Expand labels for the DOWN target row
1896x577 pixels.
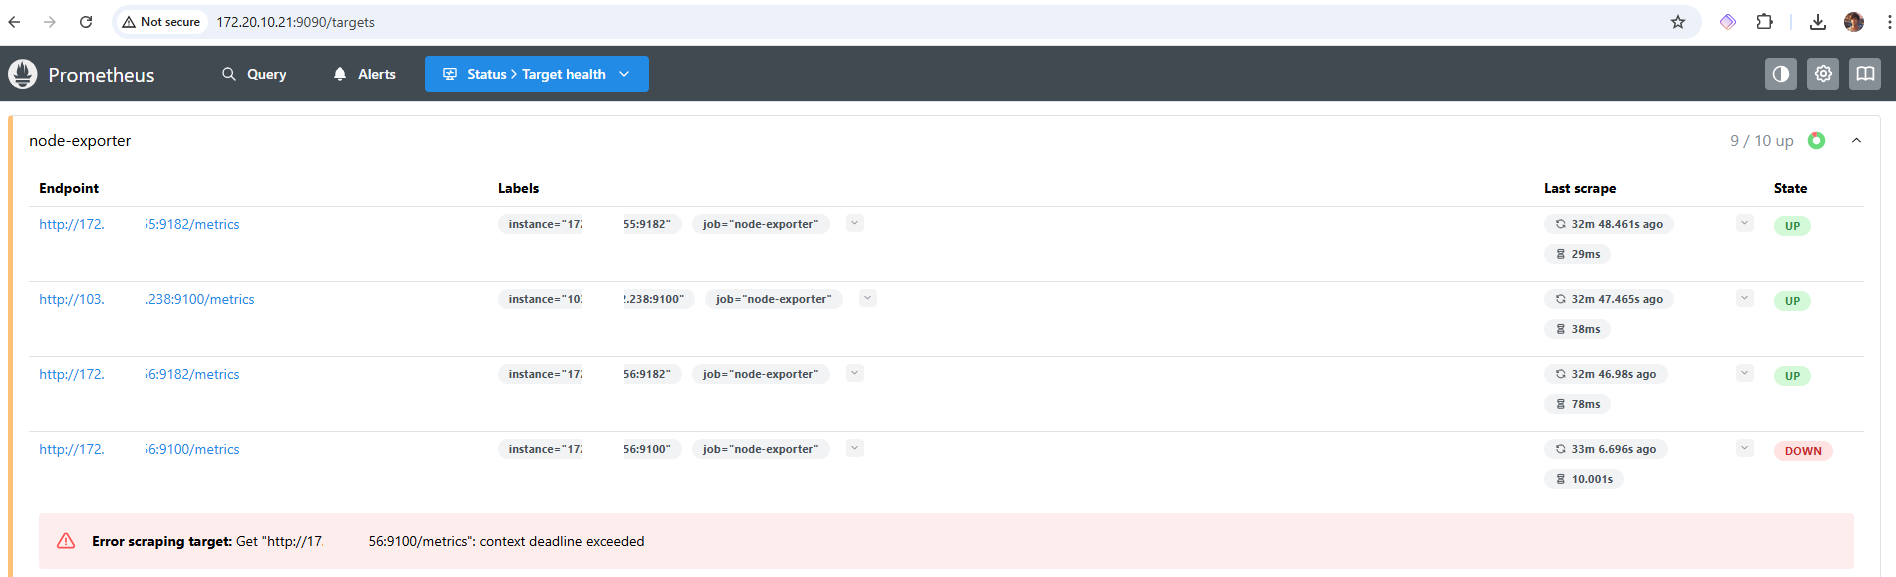pyautogui.click(x=855, y=448)
